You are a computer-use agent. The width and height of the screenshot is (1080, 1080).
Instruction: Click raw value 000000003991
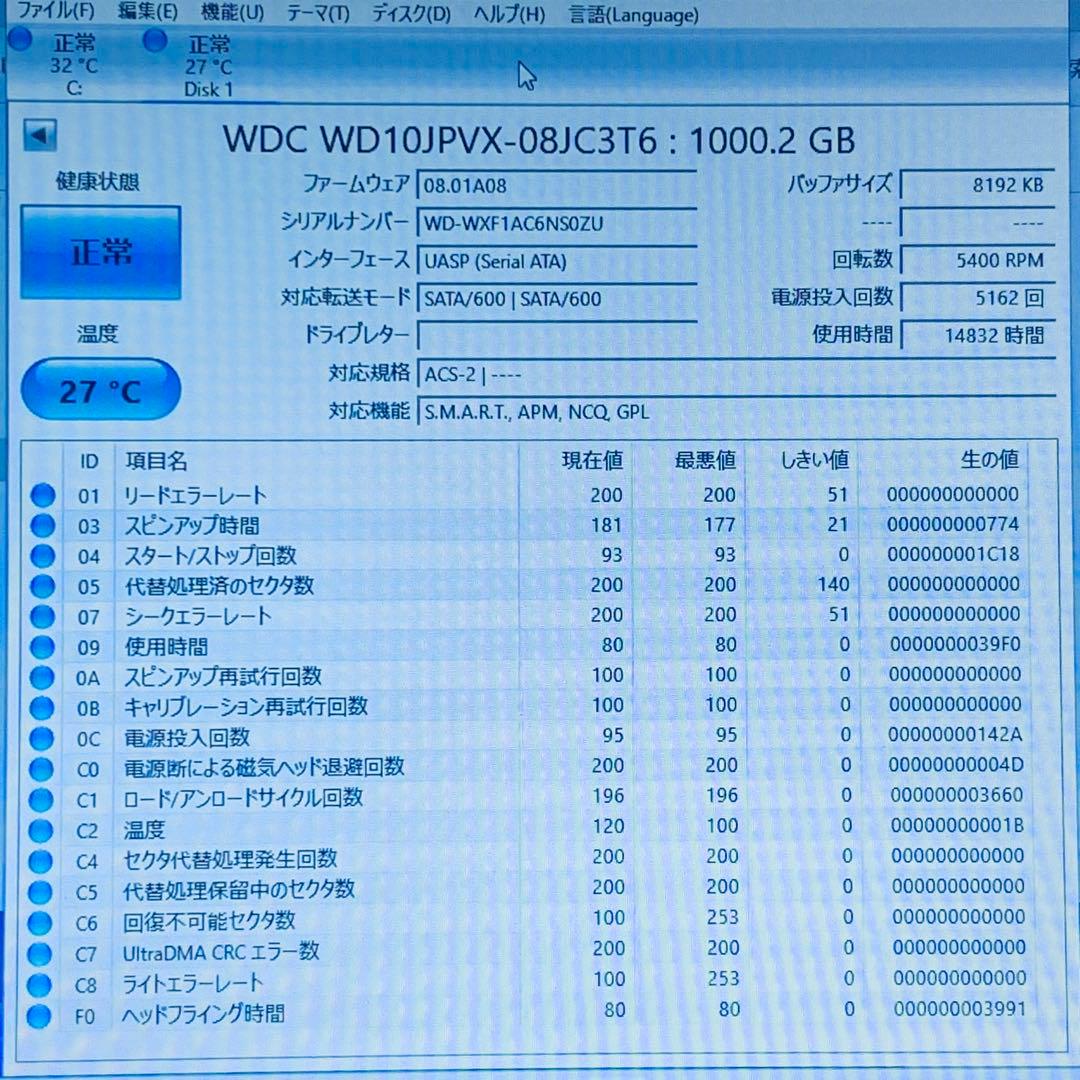(x=959, y=1009)
